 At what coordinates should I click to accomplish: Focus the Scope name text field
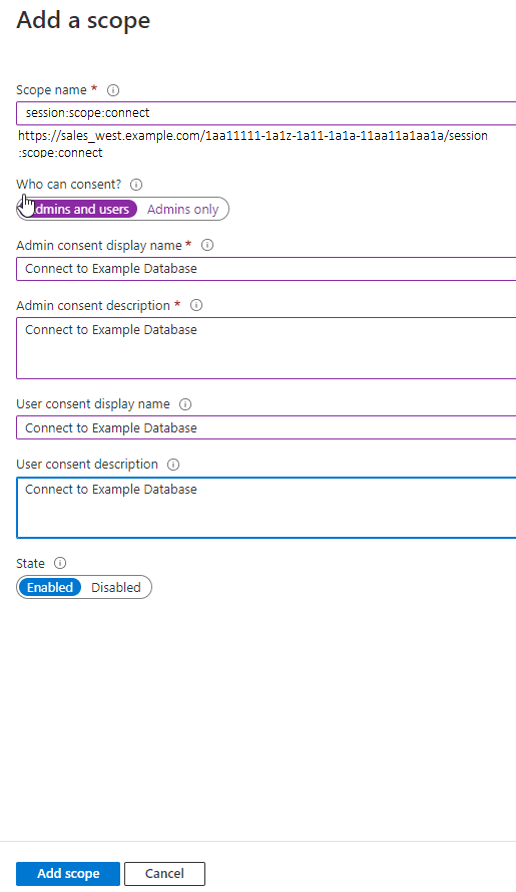(x=266, y=113)
